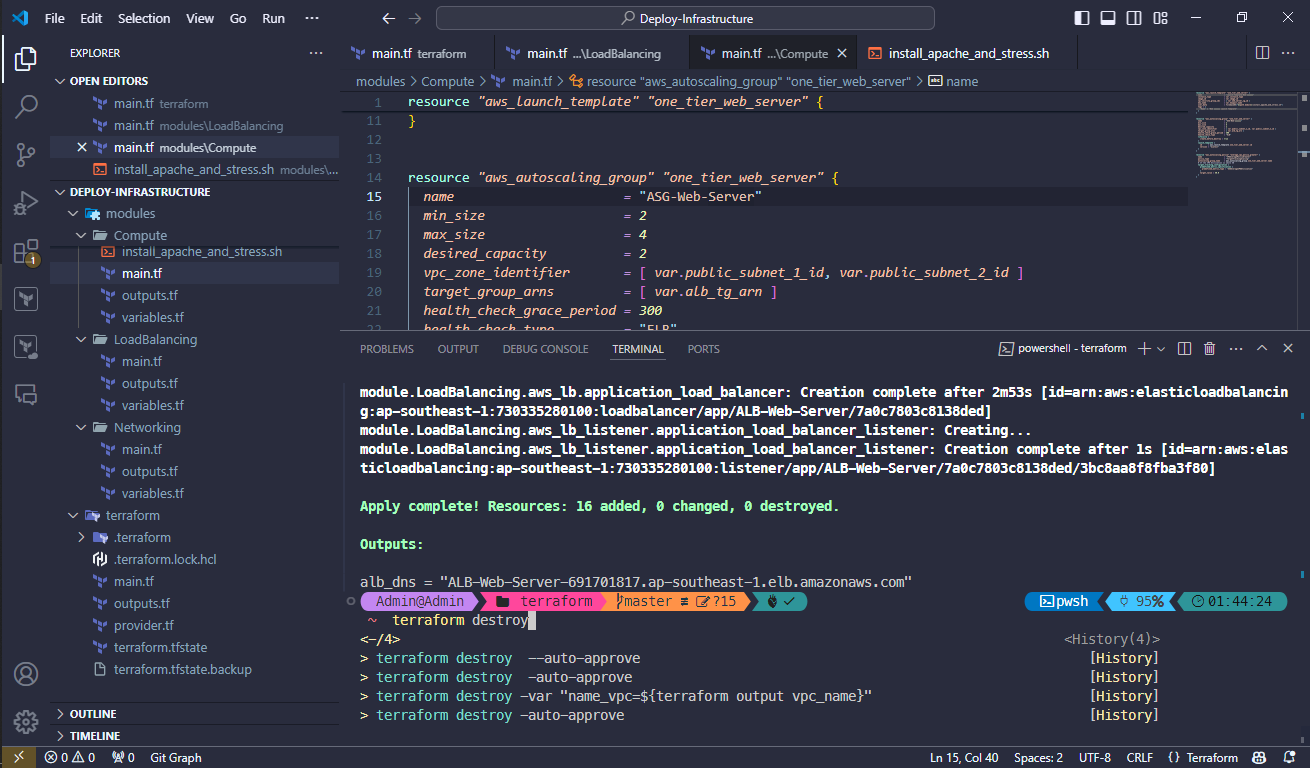Close the terminal panel

(x=1288, y=349)
